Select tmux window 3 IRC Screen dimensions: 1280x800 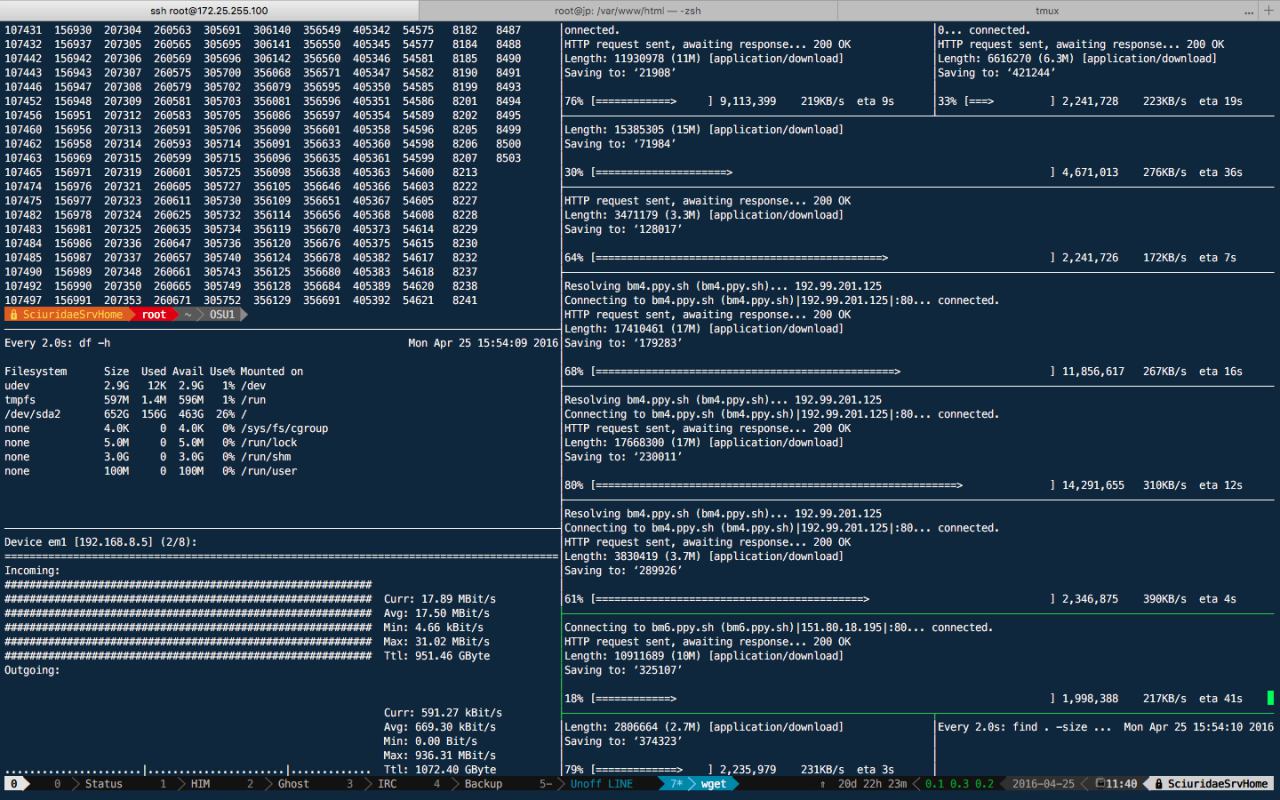tap(371, 784)
